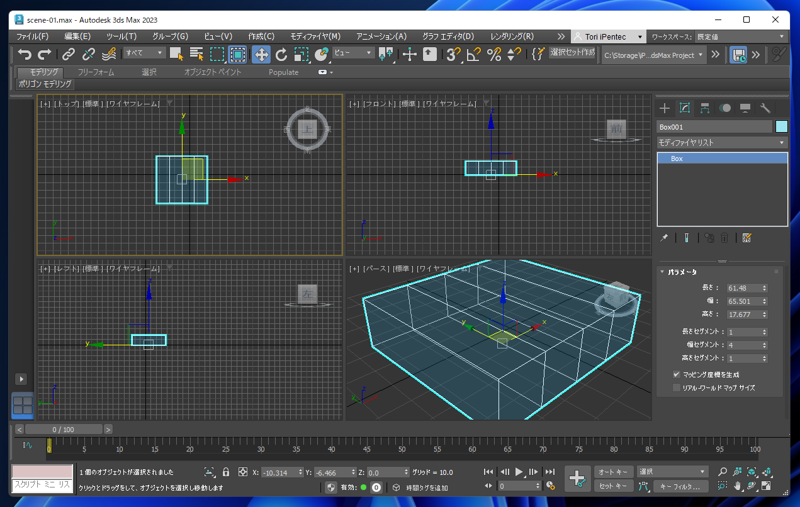800x507 pixels.
Task: Click Select and Place tool
Action: pyautogui.click(x=321, y=54)
